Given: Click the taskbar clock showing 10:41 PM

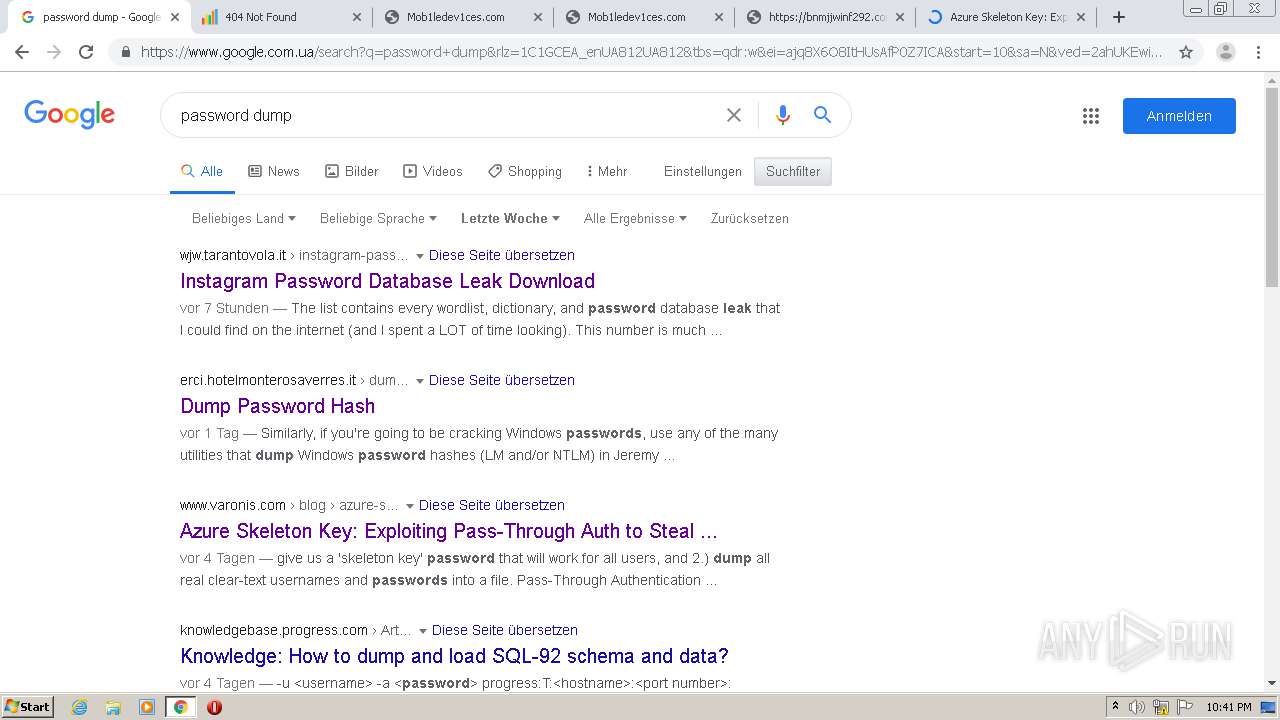Looking at the screenshot, I should [1228, 707].
